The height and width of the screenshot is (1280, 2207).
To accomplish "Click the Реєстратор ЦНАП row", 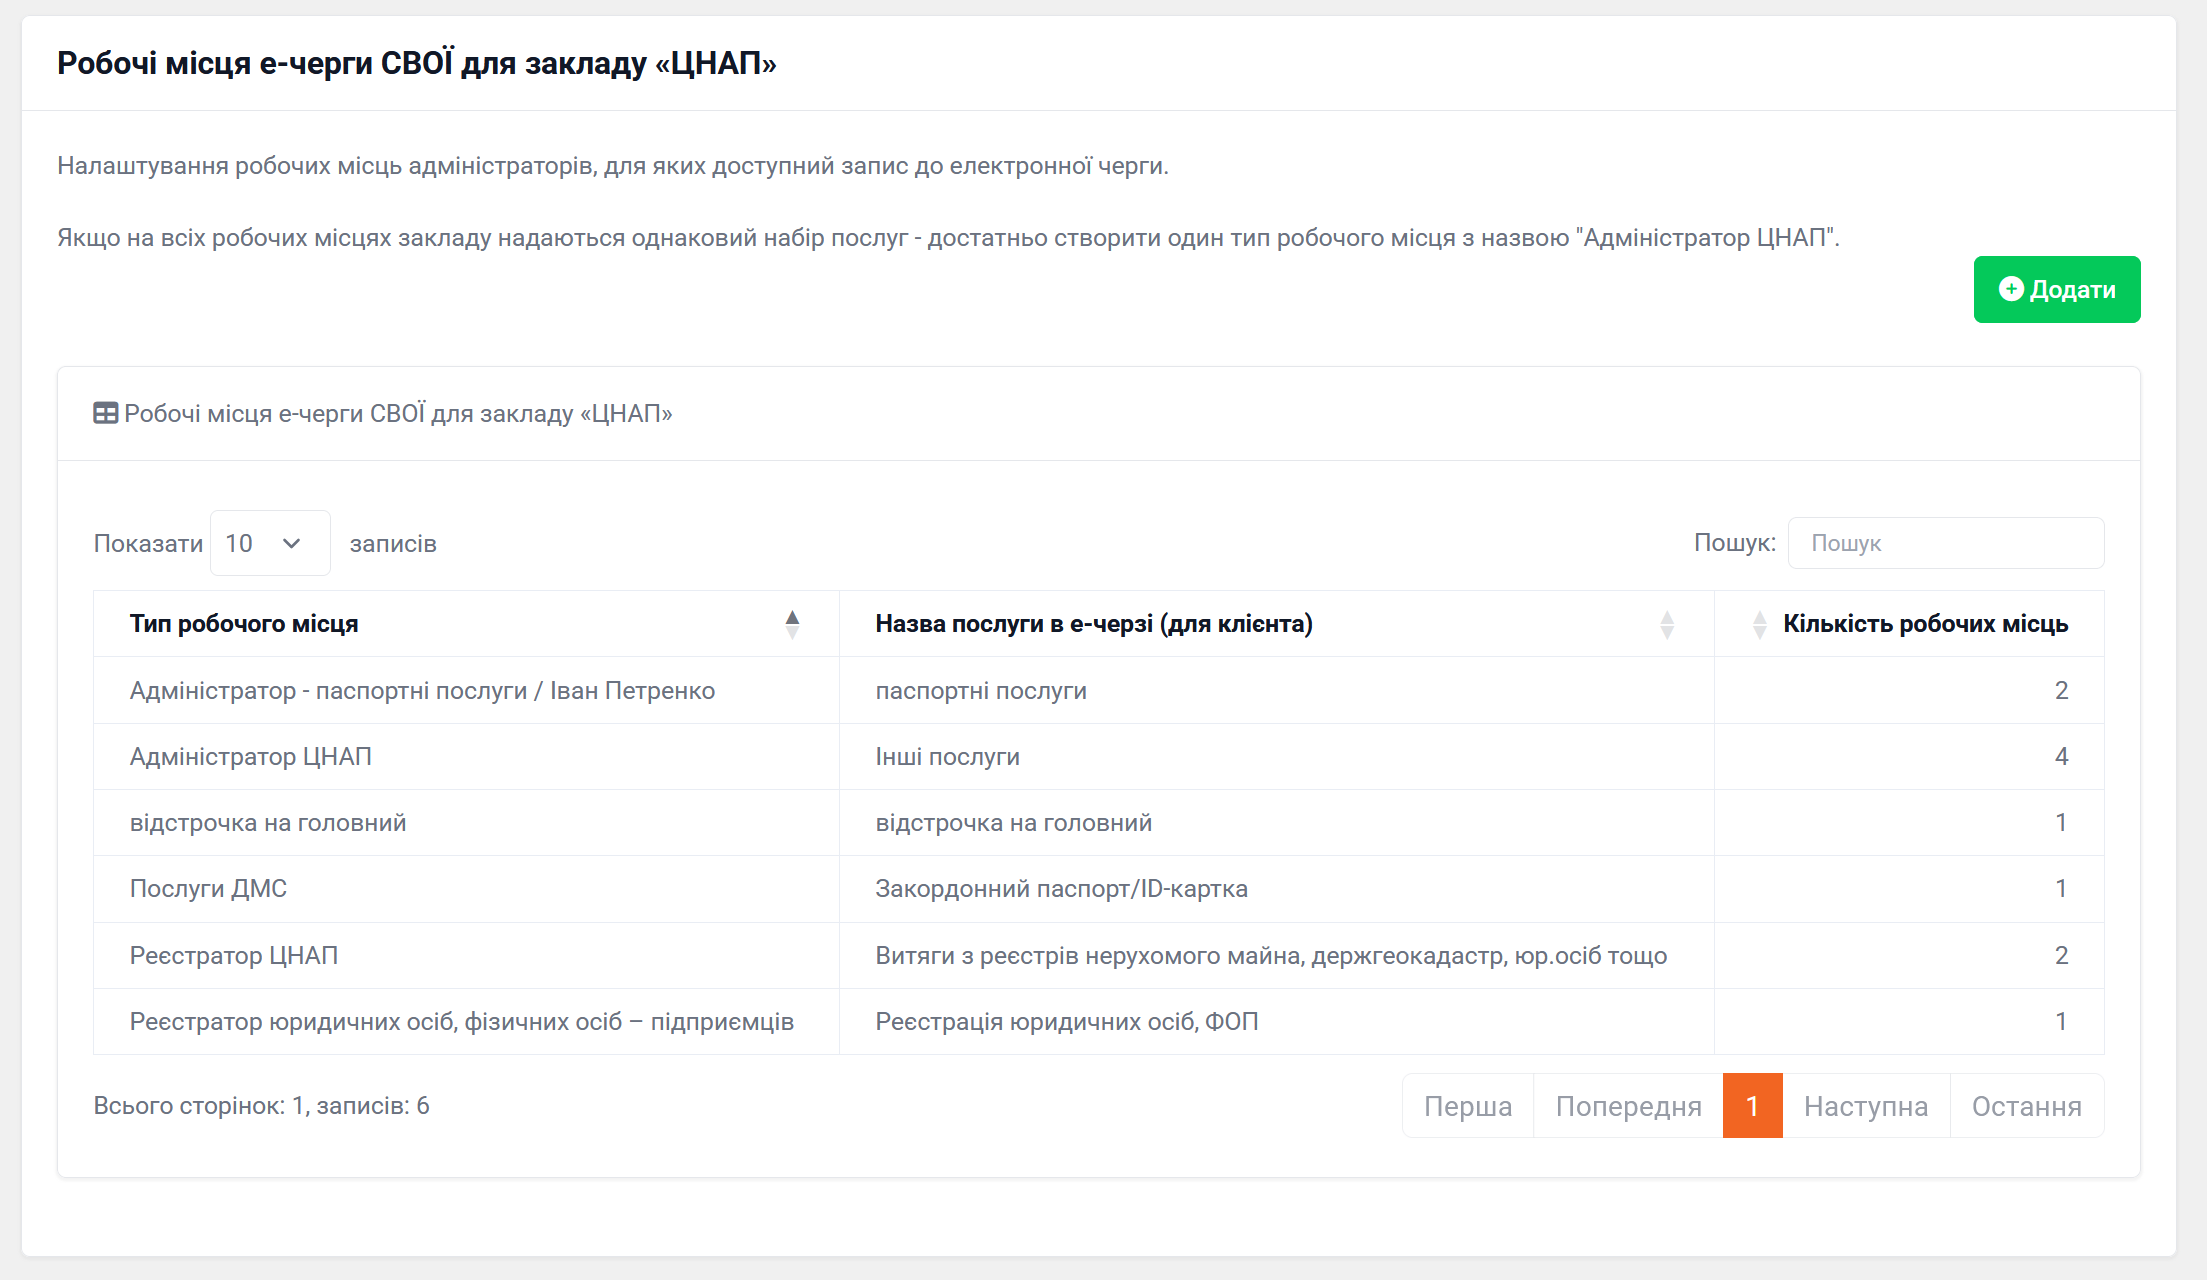I will click(x=234, y=956).
